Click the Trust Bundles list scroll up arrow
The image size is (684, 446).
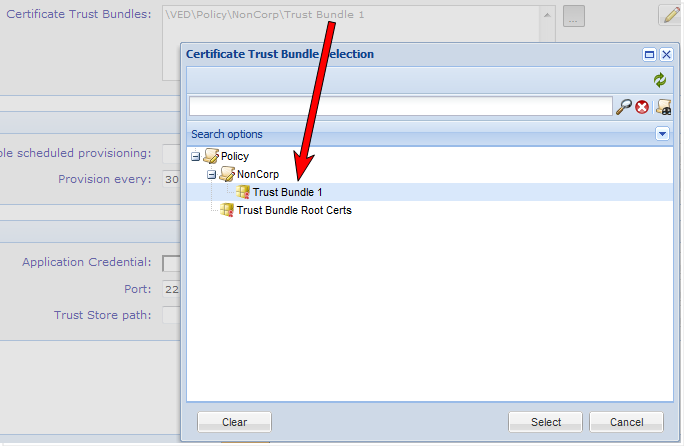(x=547, y=15)
